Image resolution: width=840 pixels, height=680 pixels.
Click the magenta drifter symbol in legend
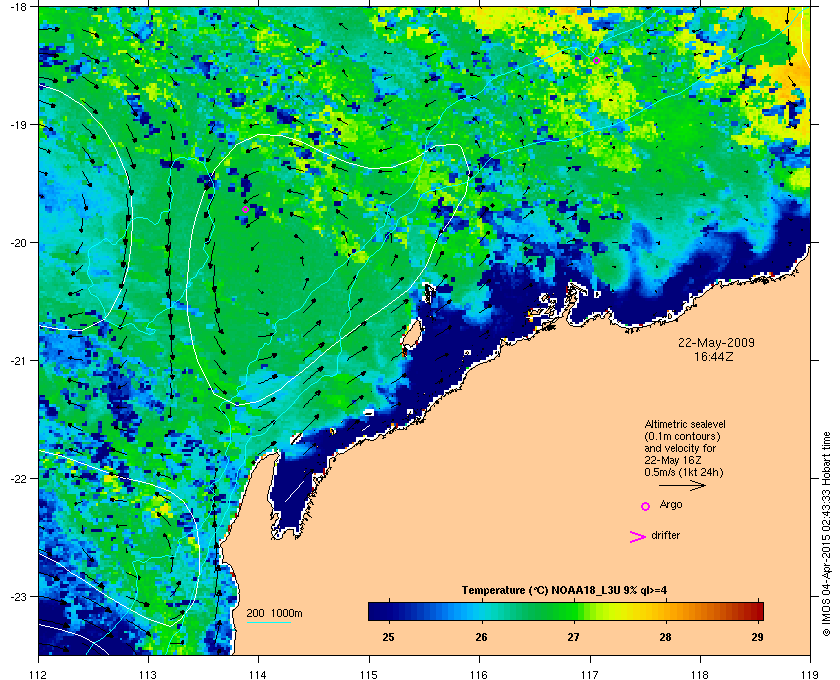[x=638, y=537]
